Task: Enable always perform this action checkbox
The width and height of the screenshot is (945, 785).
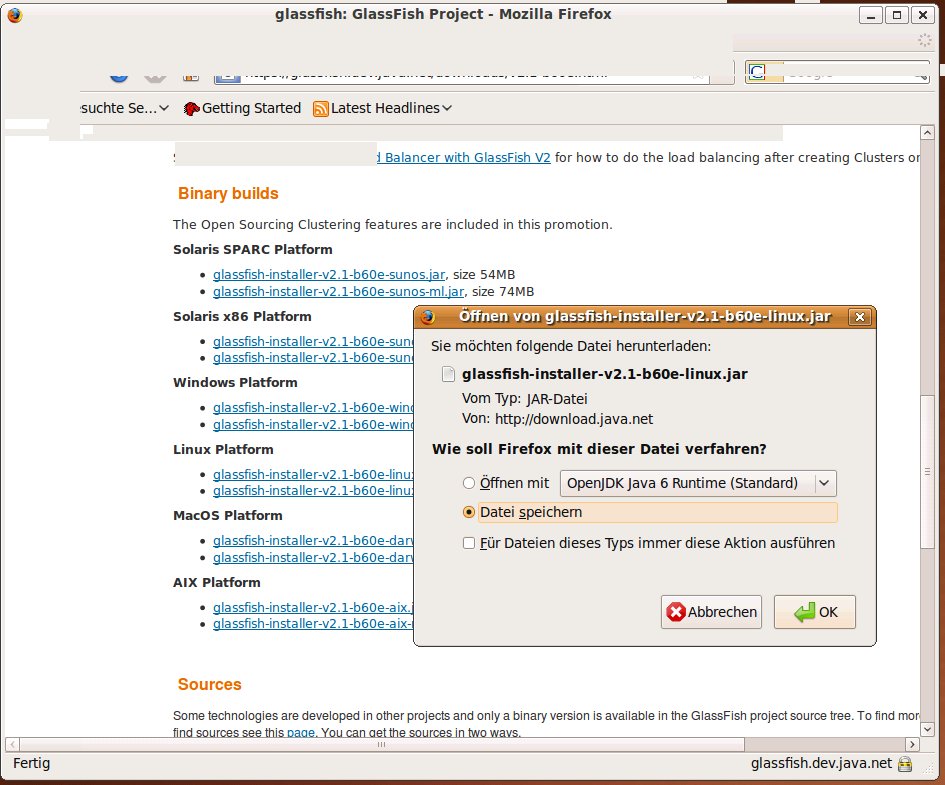Action: pos(469,543)
